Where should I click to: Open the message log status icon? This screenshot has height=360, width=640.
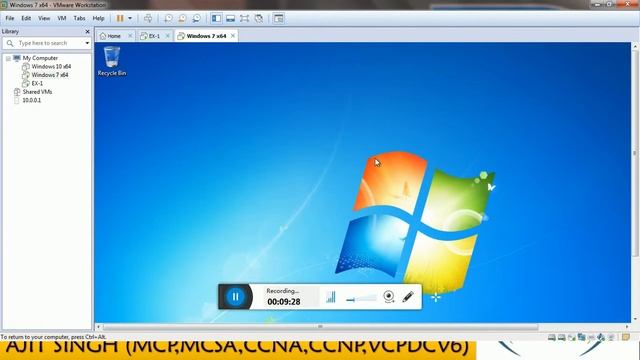626,337
